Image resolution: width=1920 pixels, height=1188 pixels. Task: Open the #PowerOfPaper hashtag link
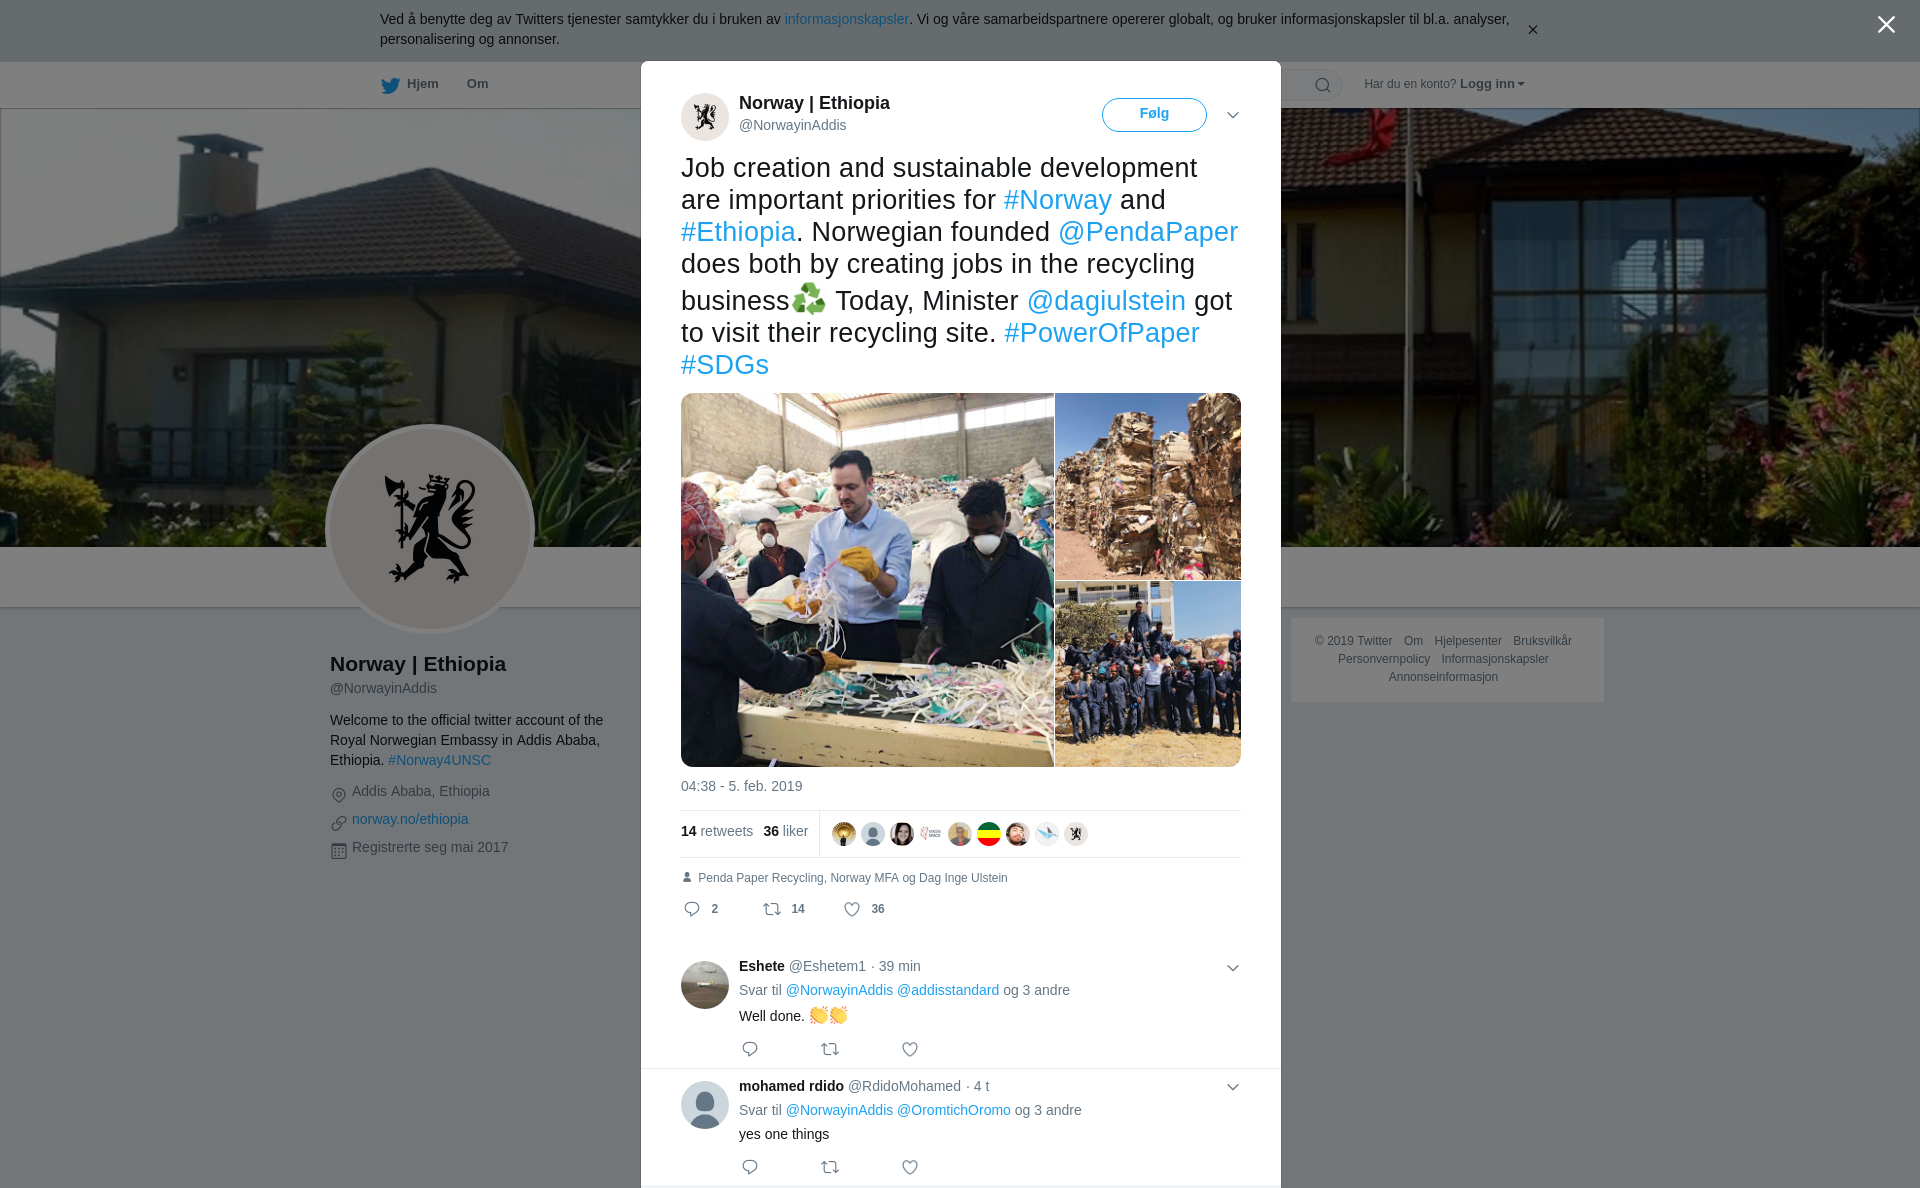coord(1101,333)
